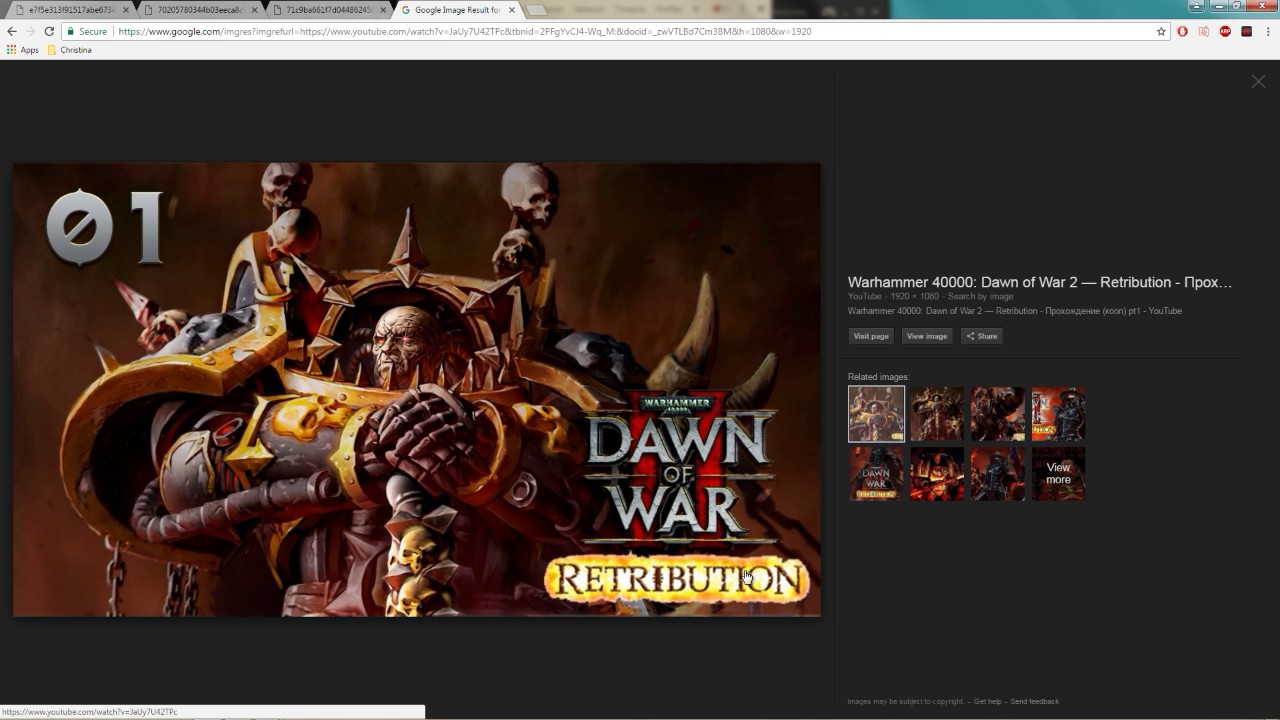This screenshot has width=1280, height=720.
Task: Open the Chrome profile user button
Action: click(x=1197, y=6)
